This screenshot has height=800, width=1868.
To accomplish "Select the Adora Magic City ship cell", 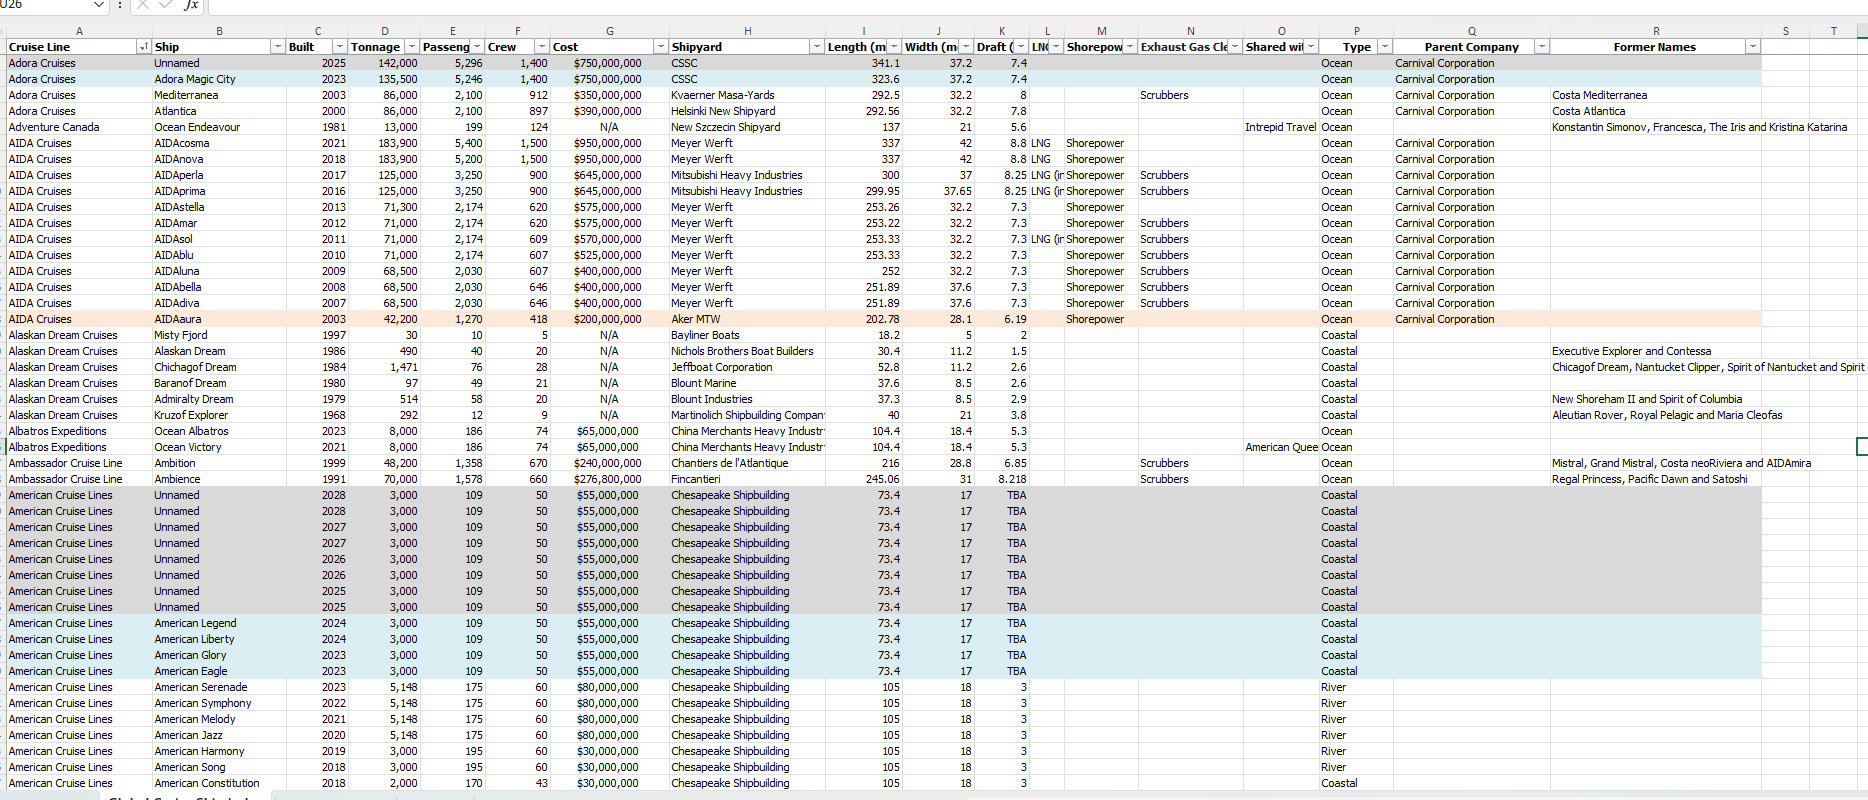I will 219,79.
